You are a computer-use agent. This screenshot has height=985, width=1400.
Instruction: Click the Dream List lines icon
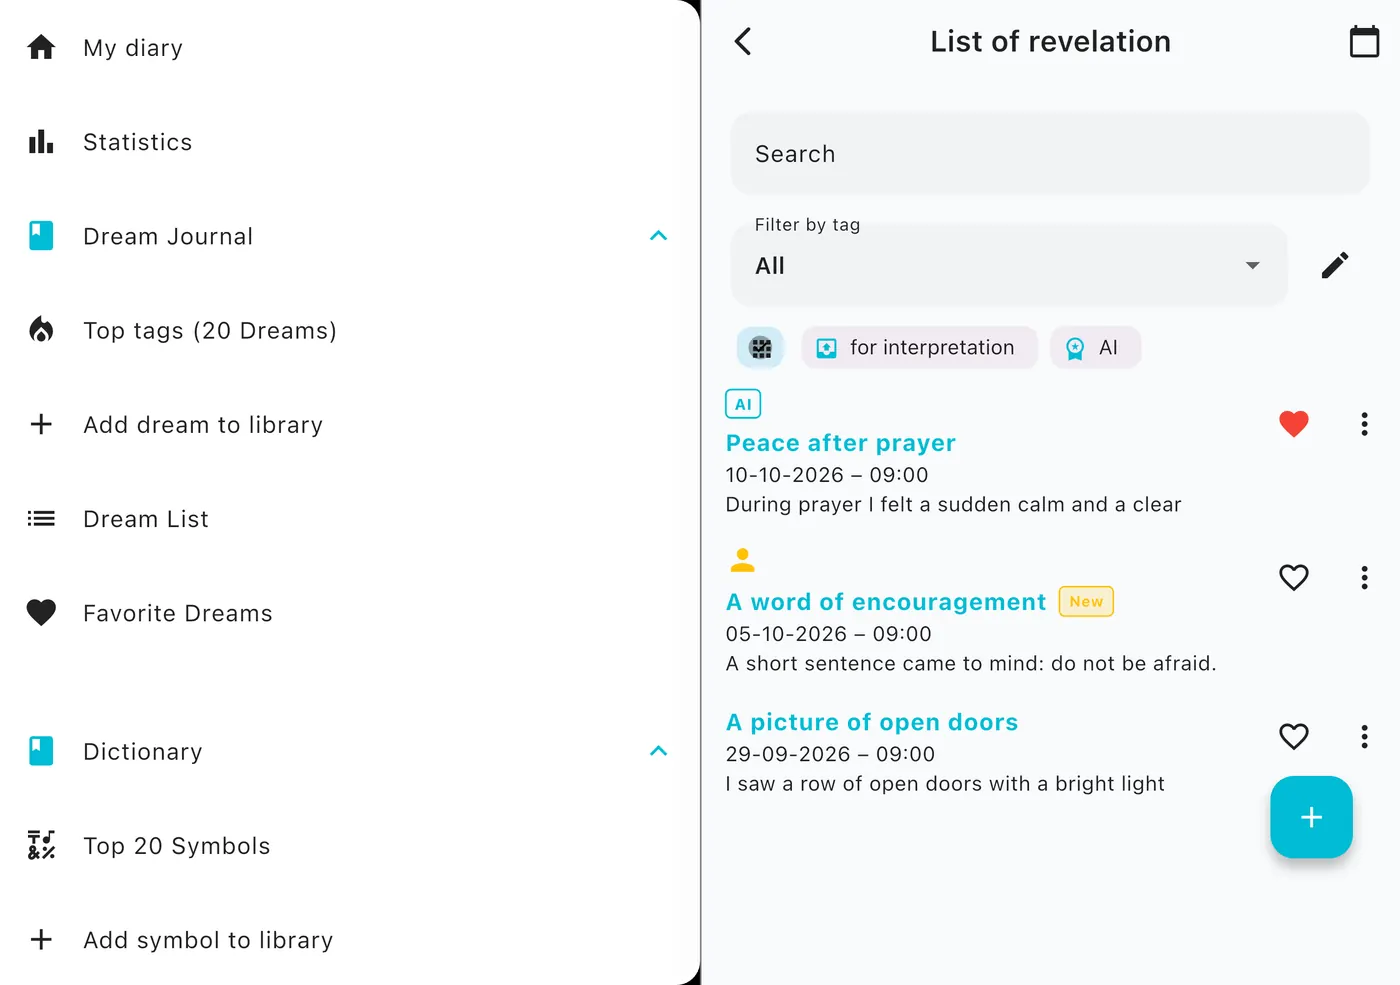pos(41,518)
